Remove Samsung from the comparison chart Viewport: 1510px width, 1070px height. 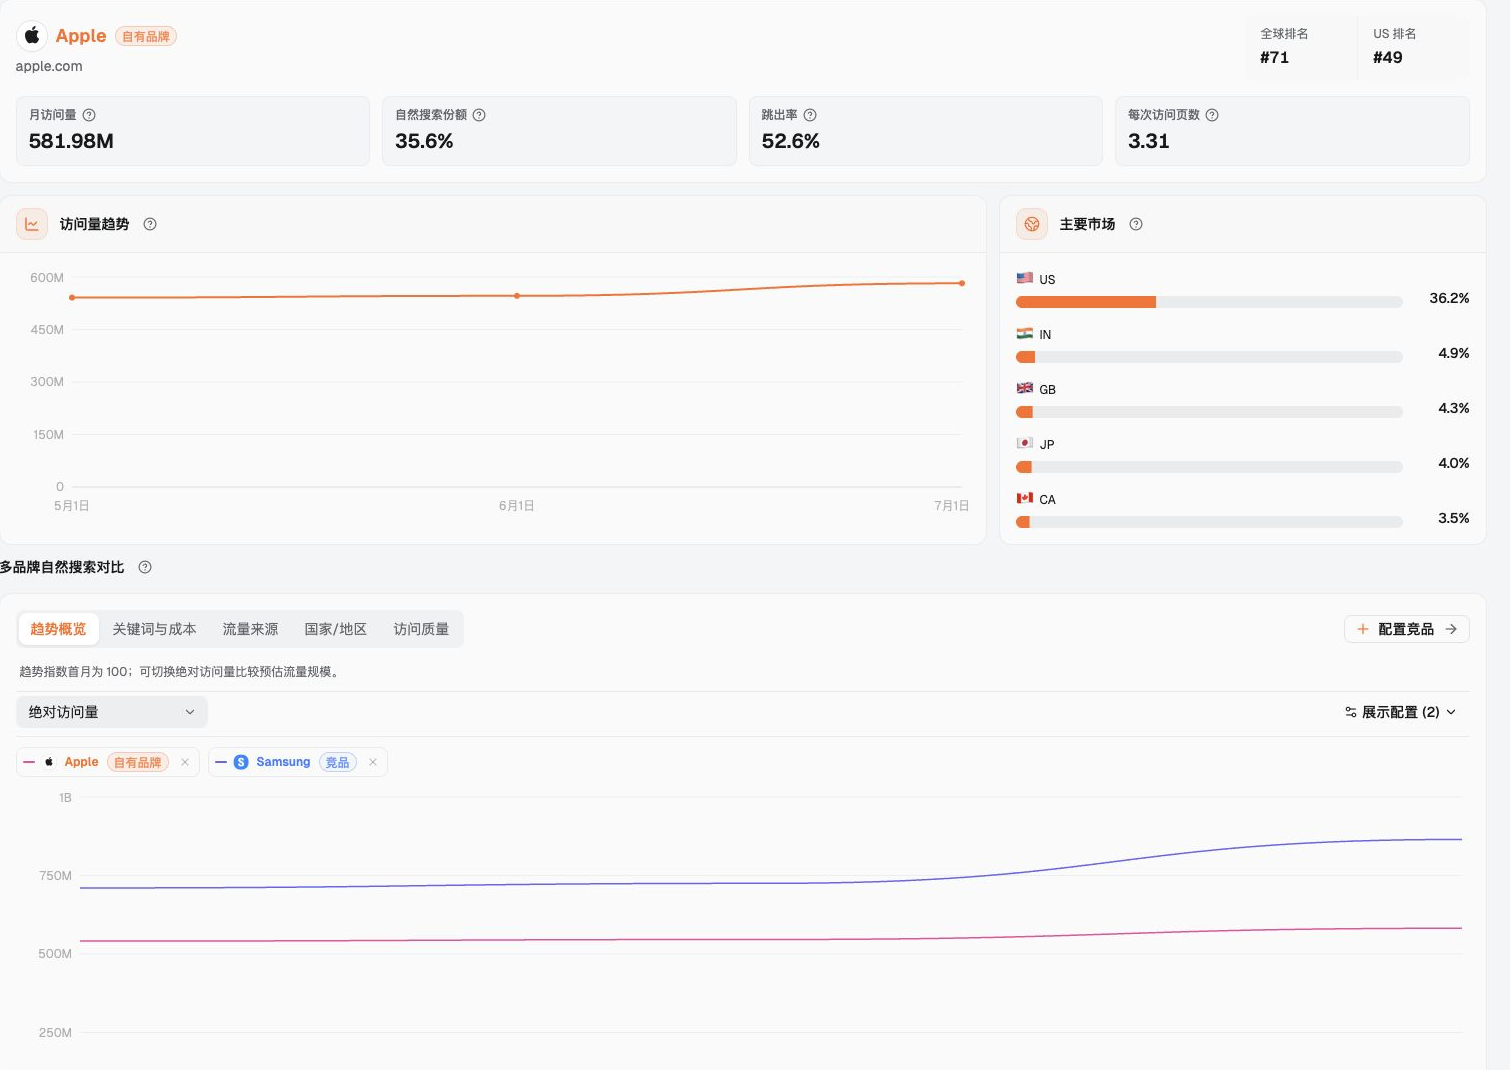click(373, 762)
